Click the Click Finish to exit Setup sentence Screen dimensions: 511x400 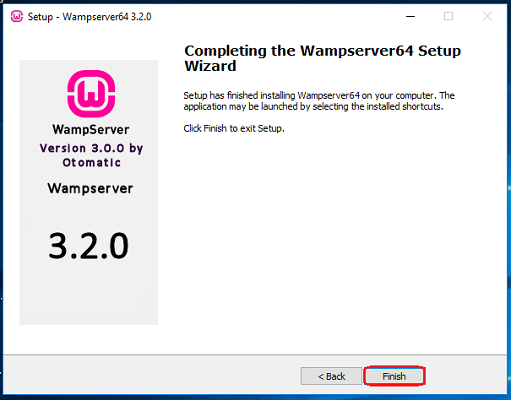[234, 128]
